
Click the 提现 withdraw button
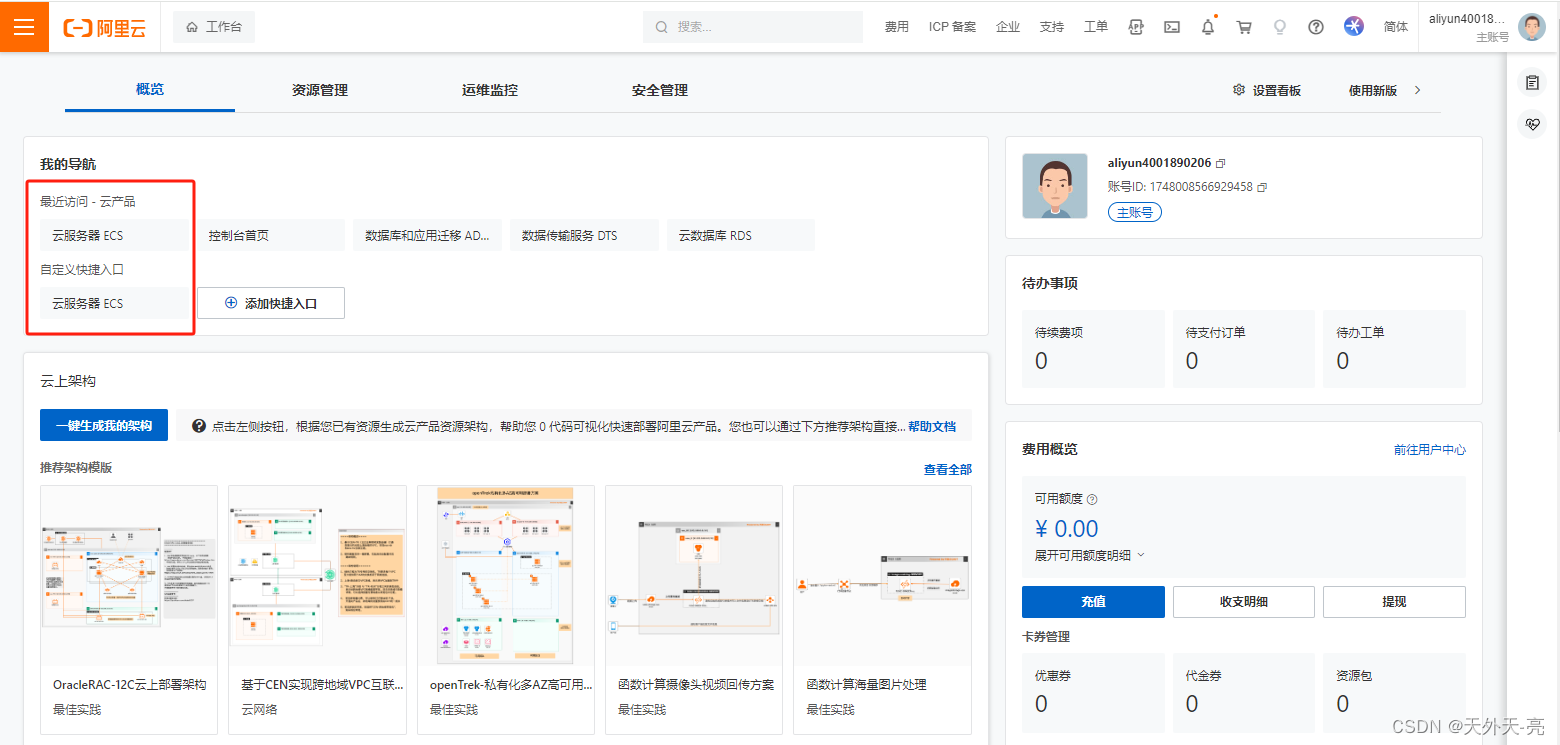pyautogui.click(x=1394, y=602)
